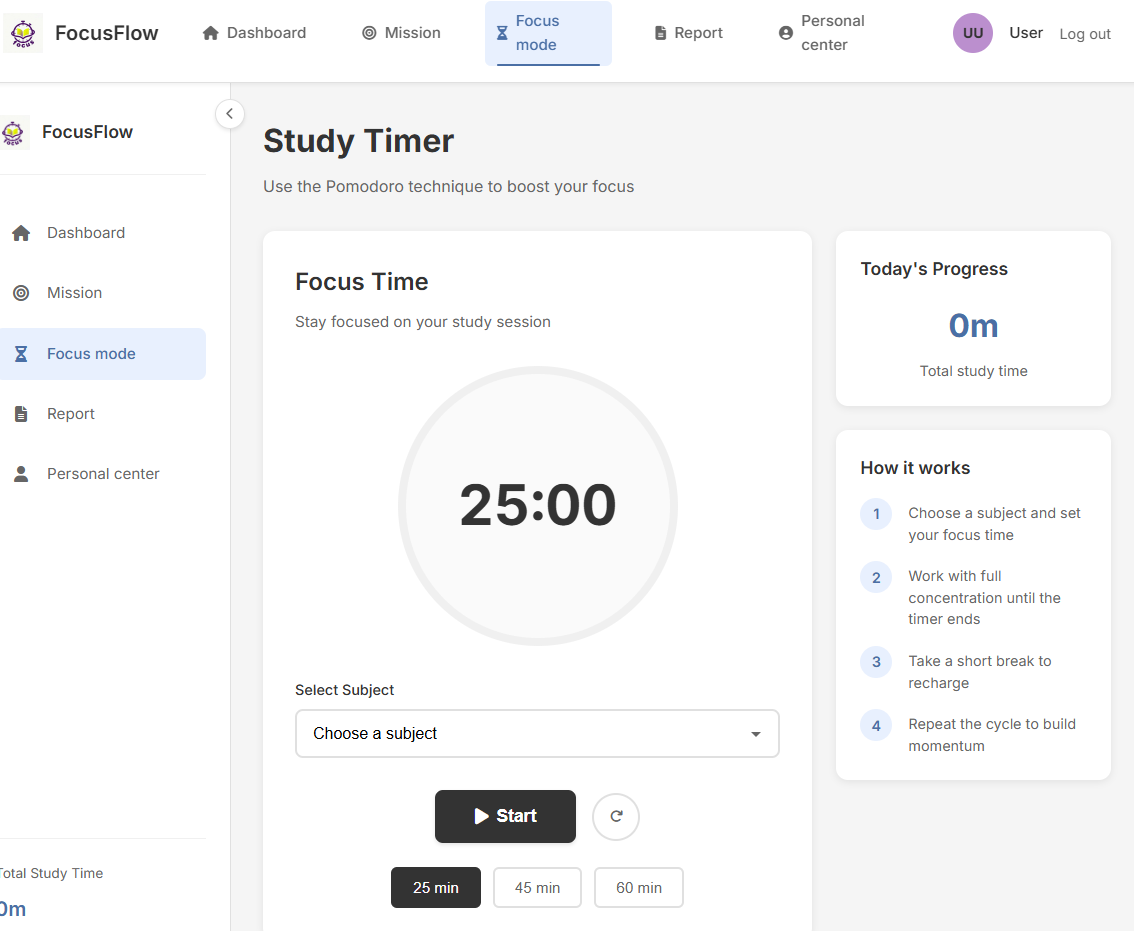Select the Focus mode top navigation tab
Image resolution: width=1134 pixels, height=931 pixels.
click(548, 33)
